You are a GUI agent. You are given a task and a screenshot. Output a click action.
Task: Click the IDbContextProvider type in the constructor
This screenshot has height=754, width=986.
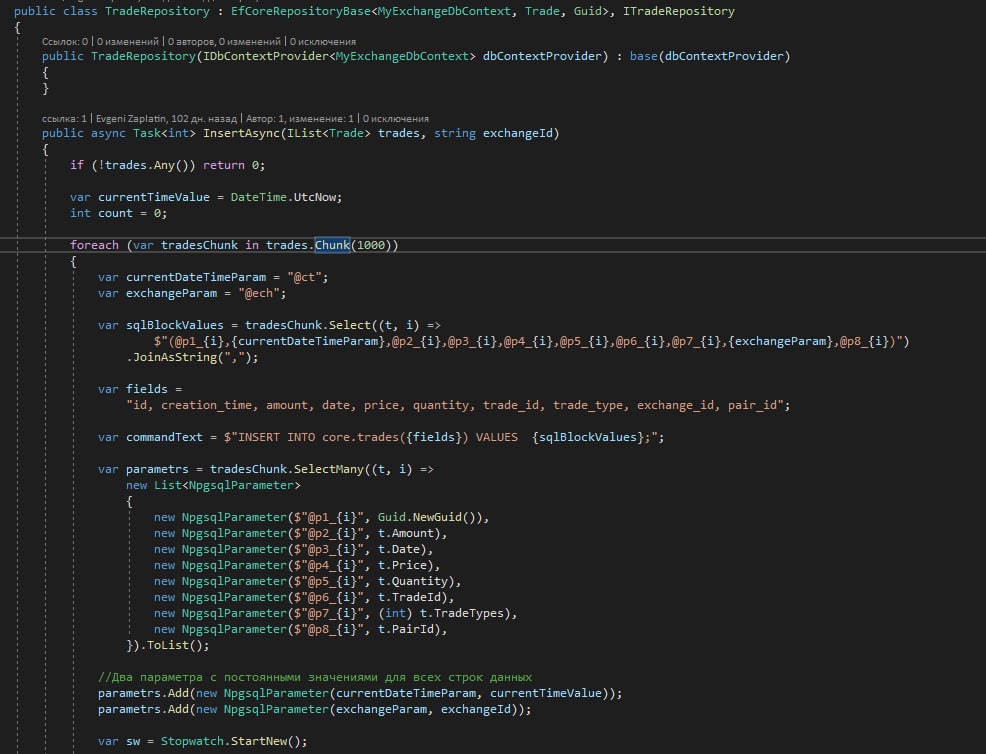[266, 57]
